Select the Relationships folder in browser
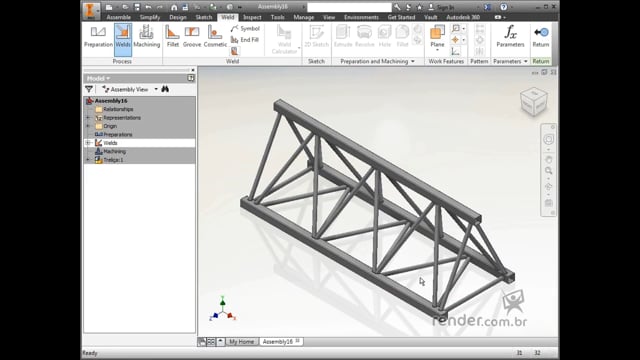 pyautogui.click(x=118, y=109)
